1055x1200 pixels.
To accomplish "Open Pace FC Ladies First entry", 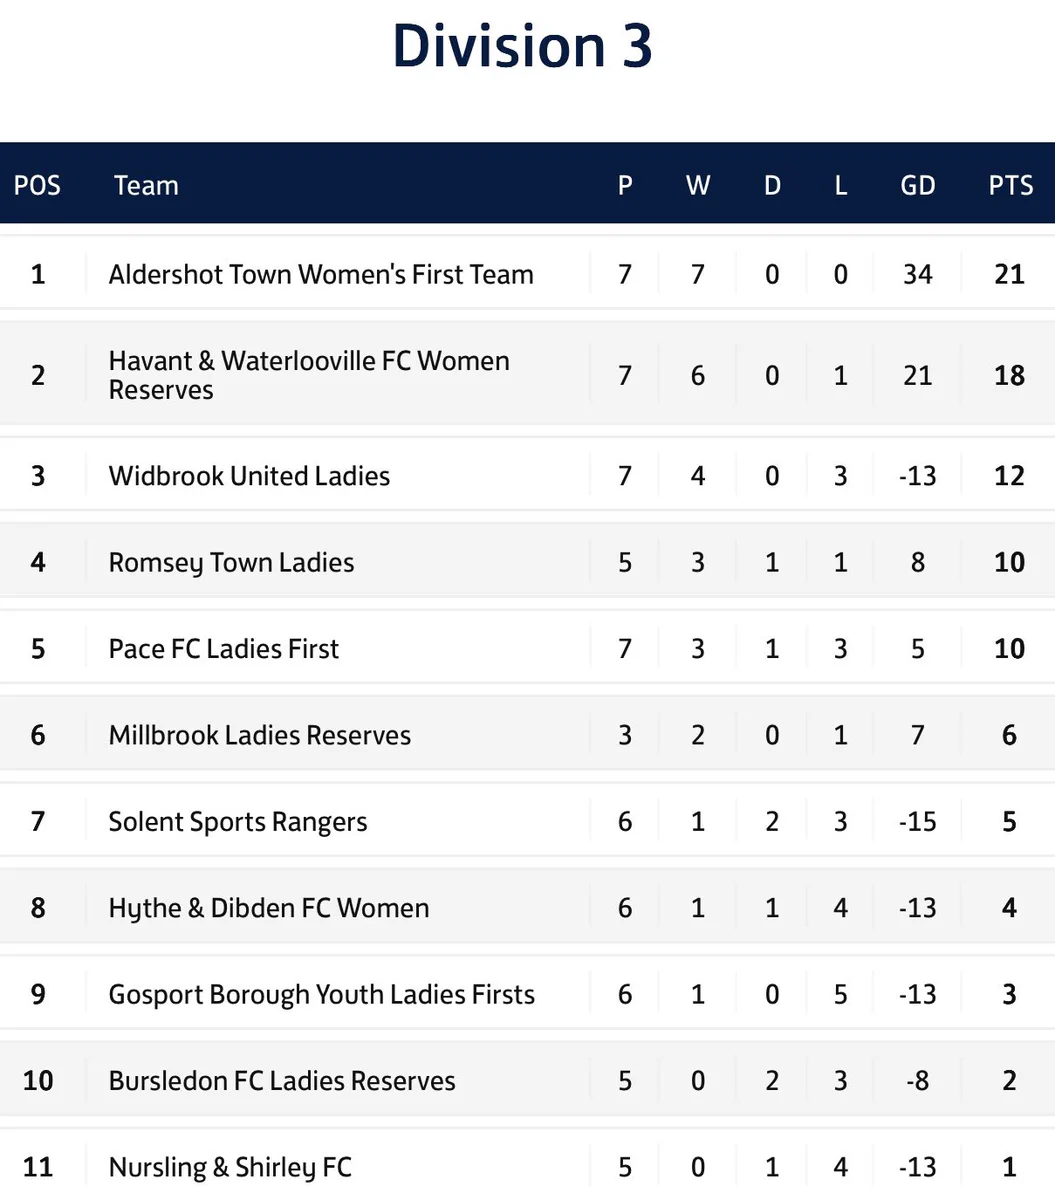I will (x=224, y=648).
